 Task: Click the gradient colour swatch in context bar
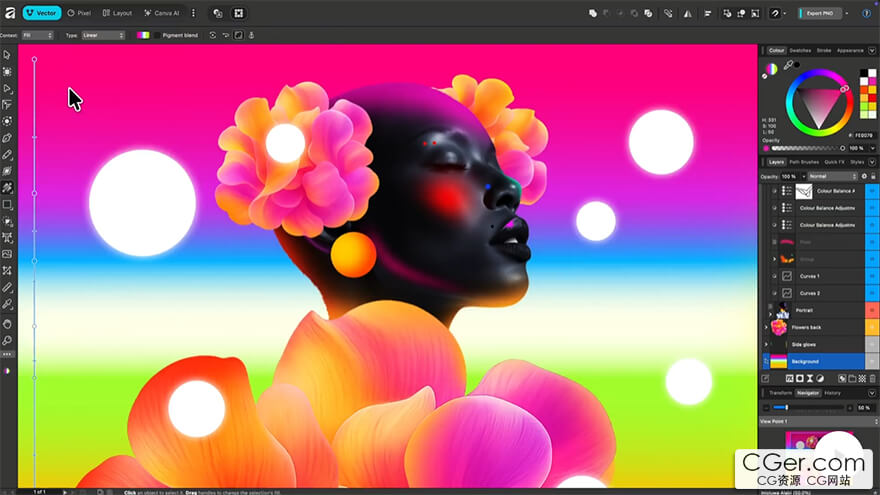143,35
